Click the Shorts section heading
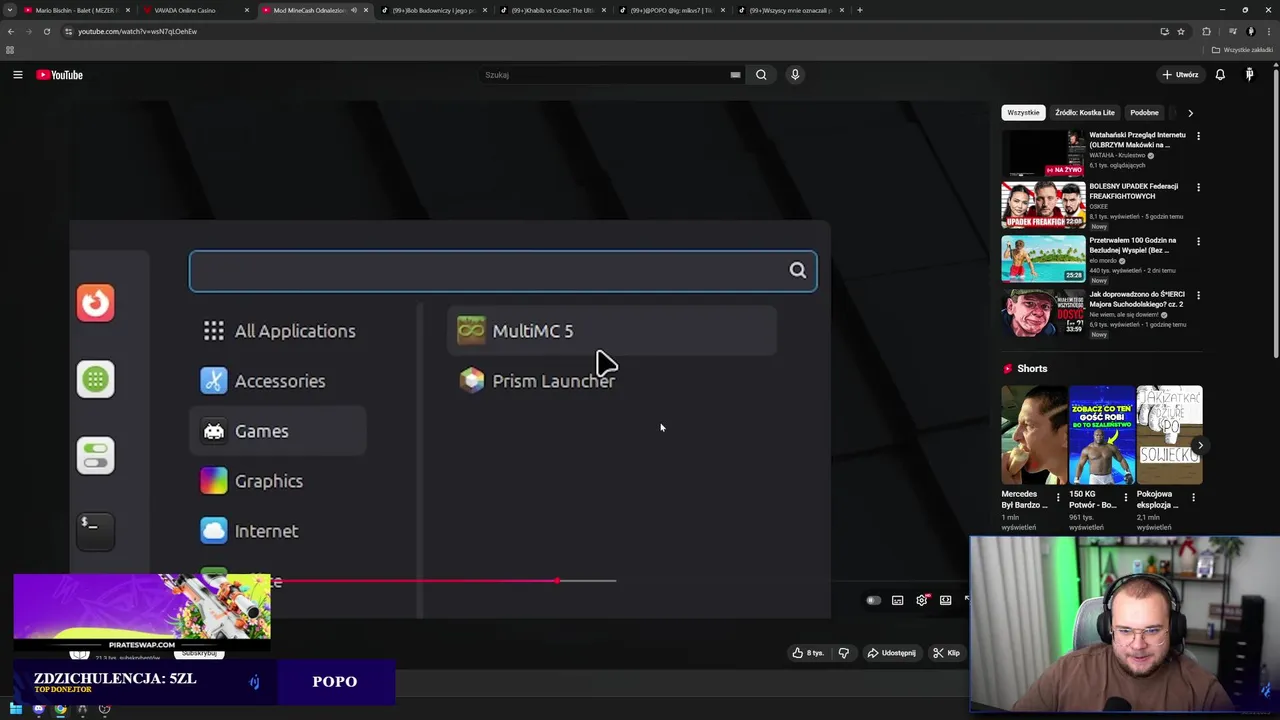Image resolution: width=1280 pixels, height=720 pixels. 1032,368
